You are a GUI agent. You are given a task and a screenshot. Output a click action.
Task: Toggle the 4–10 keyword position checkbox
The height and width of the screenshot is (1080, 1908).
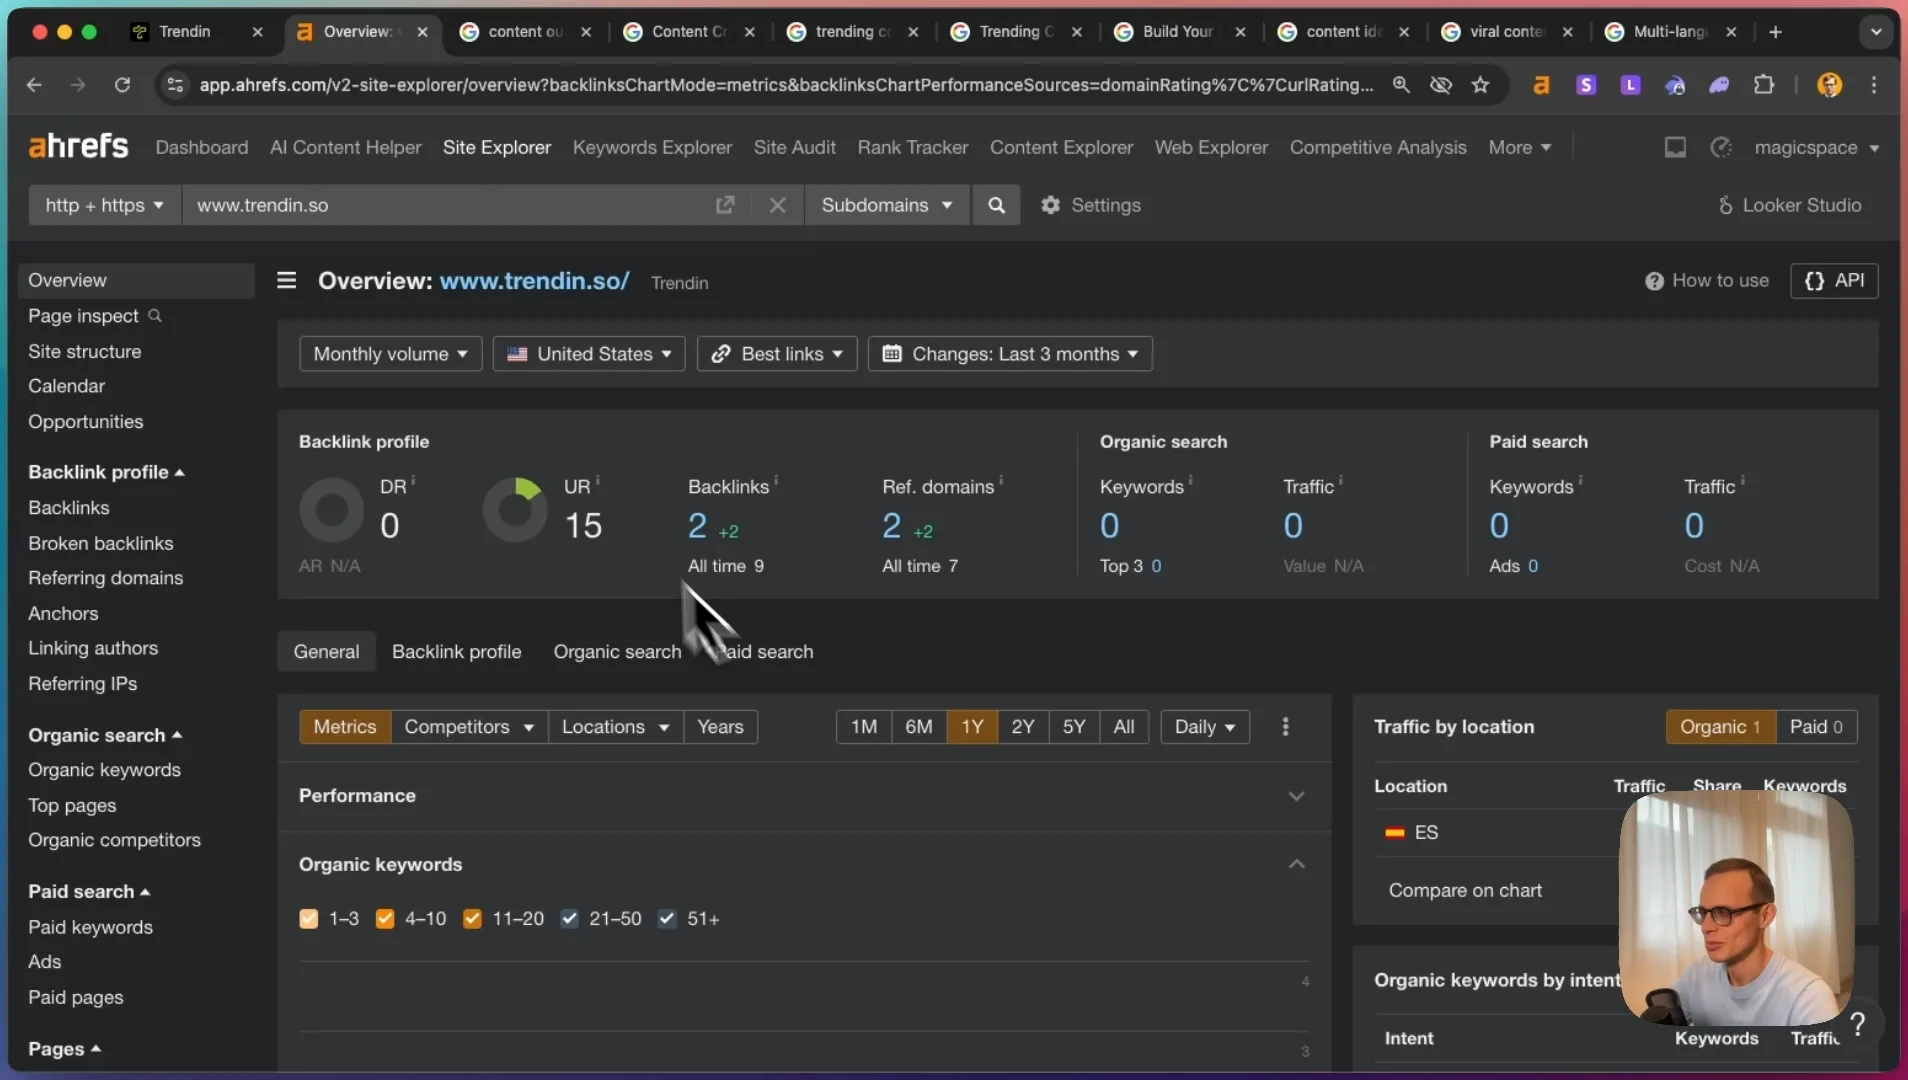click(x=384, y=918)
